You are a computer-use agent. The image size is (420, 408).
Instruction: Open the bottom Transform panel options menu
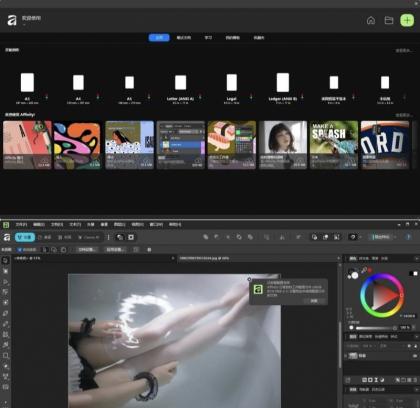[416, 389]
